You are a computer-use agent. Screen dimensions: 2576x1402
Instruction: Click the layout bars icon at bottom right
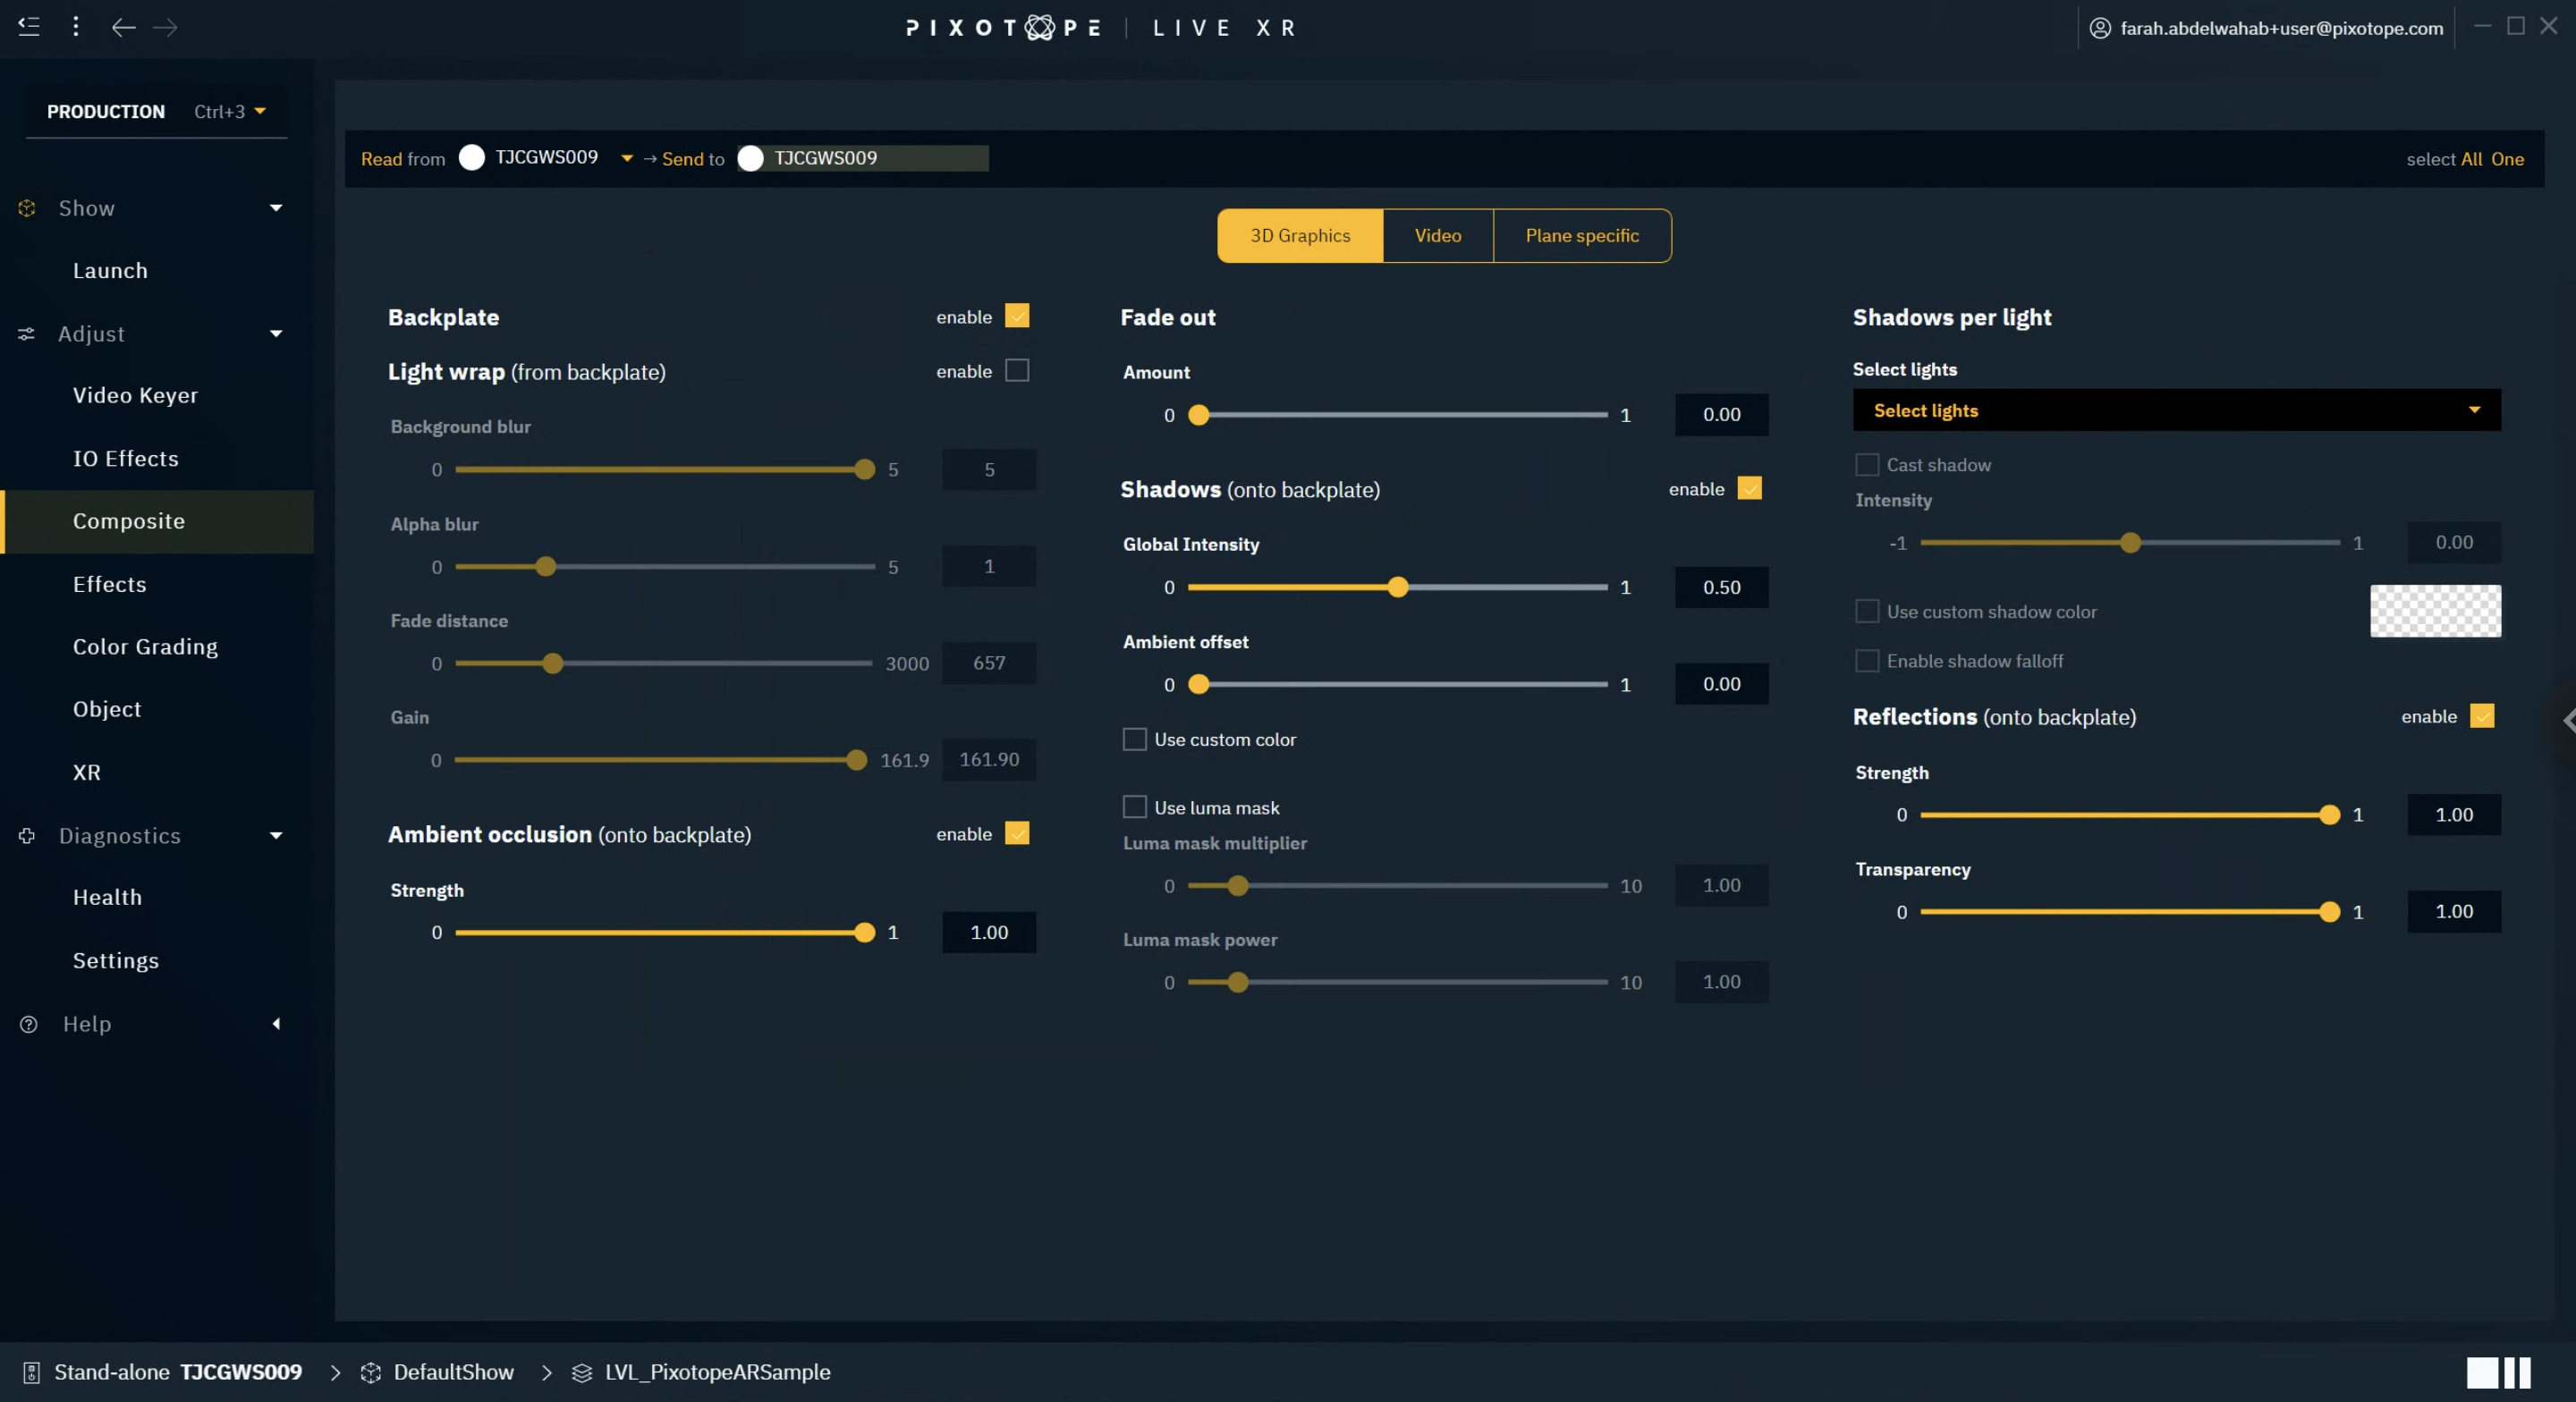2498,1373
